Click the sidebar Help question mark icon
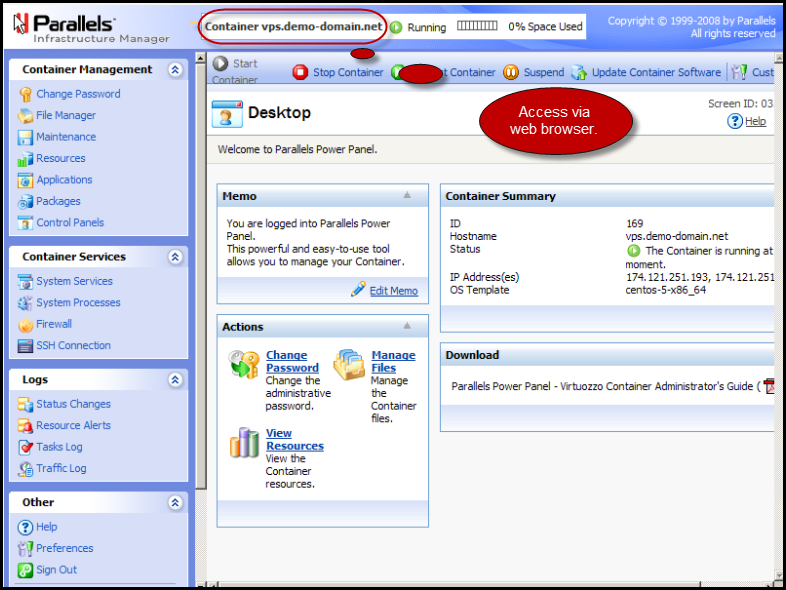This screenshot has width=786, height=590. point(25,527)
